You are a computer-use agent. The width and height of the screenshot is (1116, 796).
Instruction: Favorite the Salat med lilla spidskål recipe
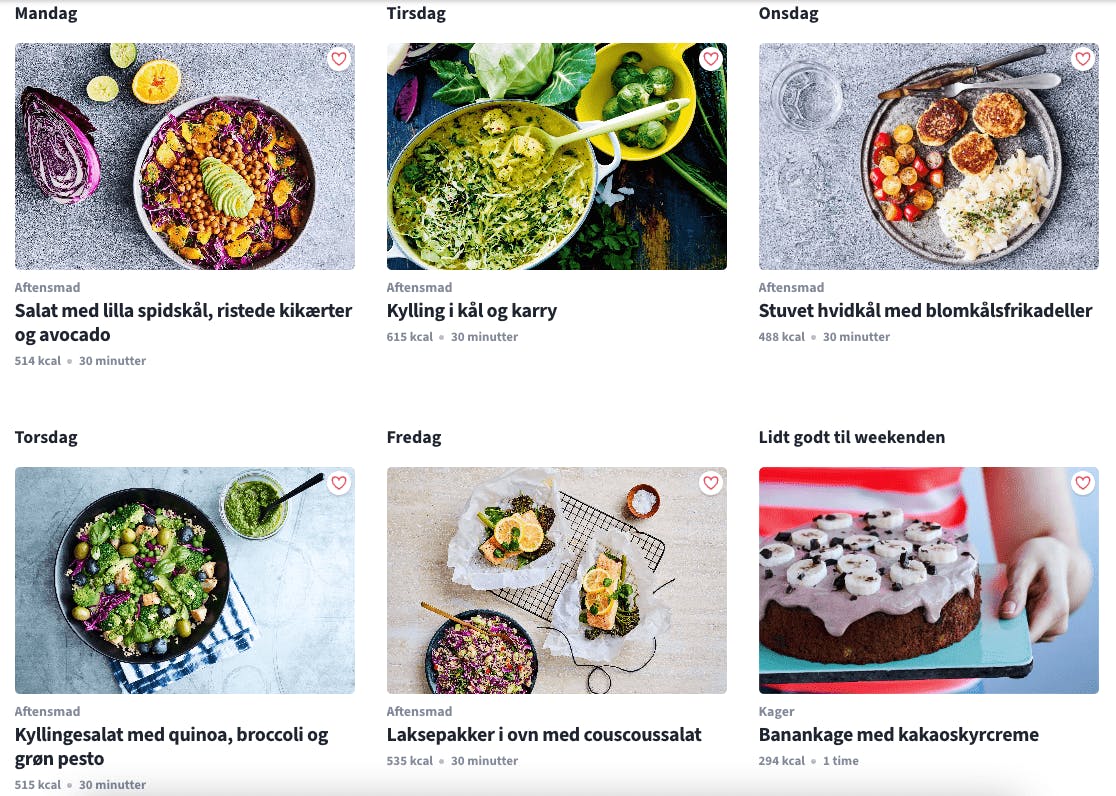(x=339, y=59)
